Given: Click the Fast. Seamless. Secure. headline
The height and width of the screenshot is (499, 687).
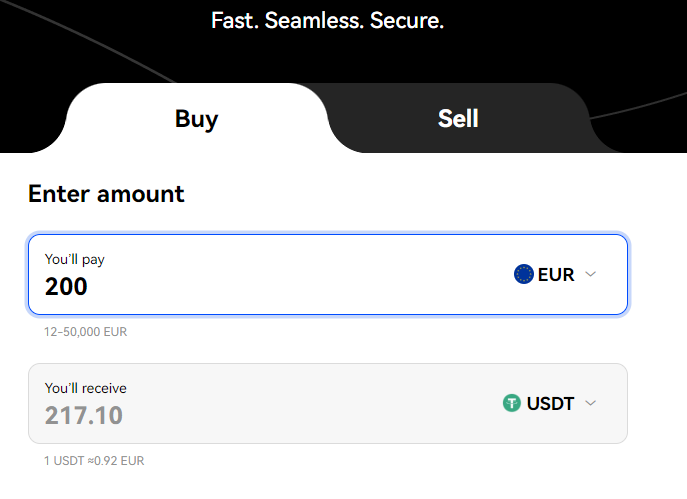Looking at the screenshot, I should [x=328, y=21].
